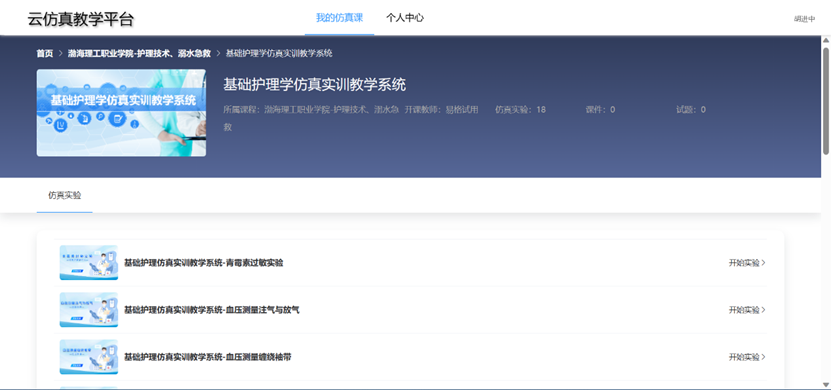The height and width of the screenshot is (390, 831).
Task: Open thumbnail of 青霉素过敏实验 experiment
Action: point(89,263)
